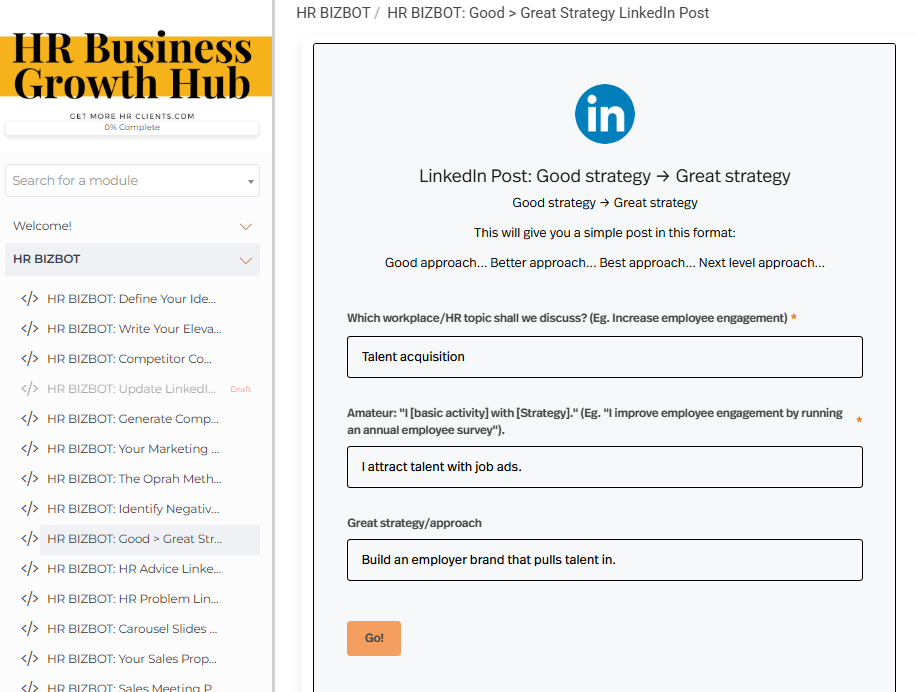
Task: Open HR BIZBOT: HR Problem Lin... lesson
Action: tap(133, 599)
